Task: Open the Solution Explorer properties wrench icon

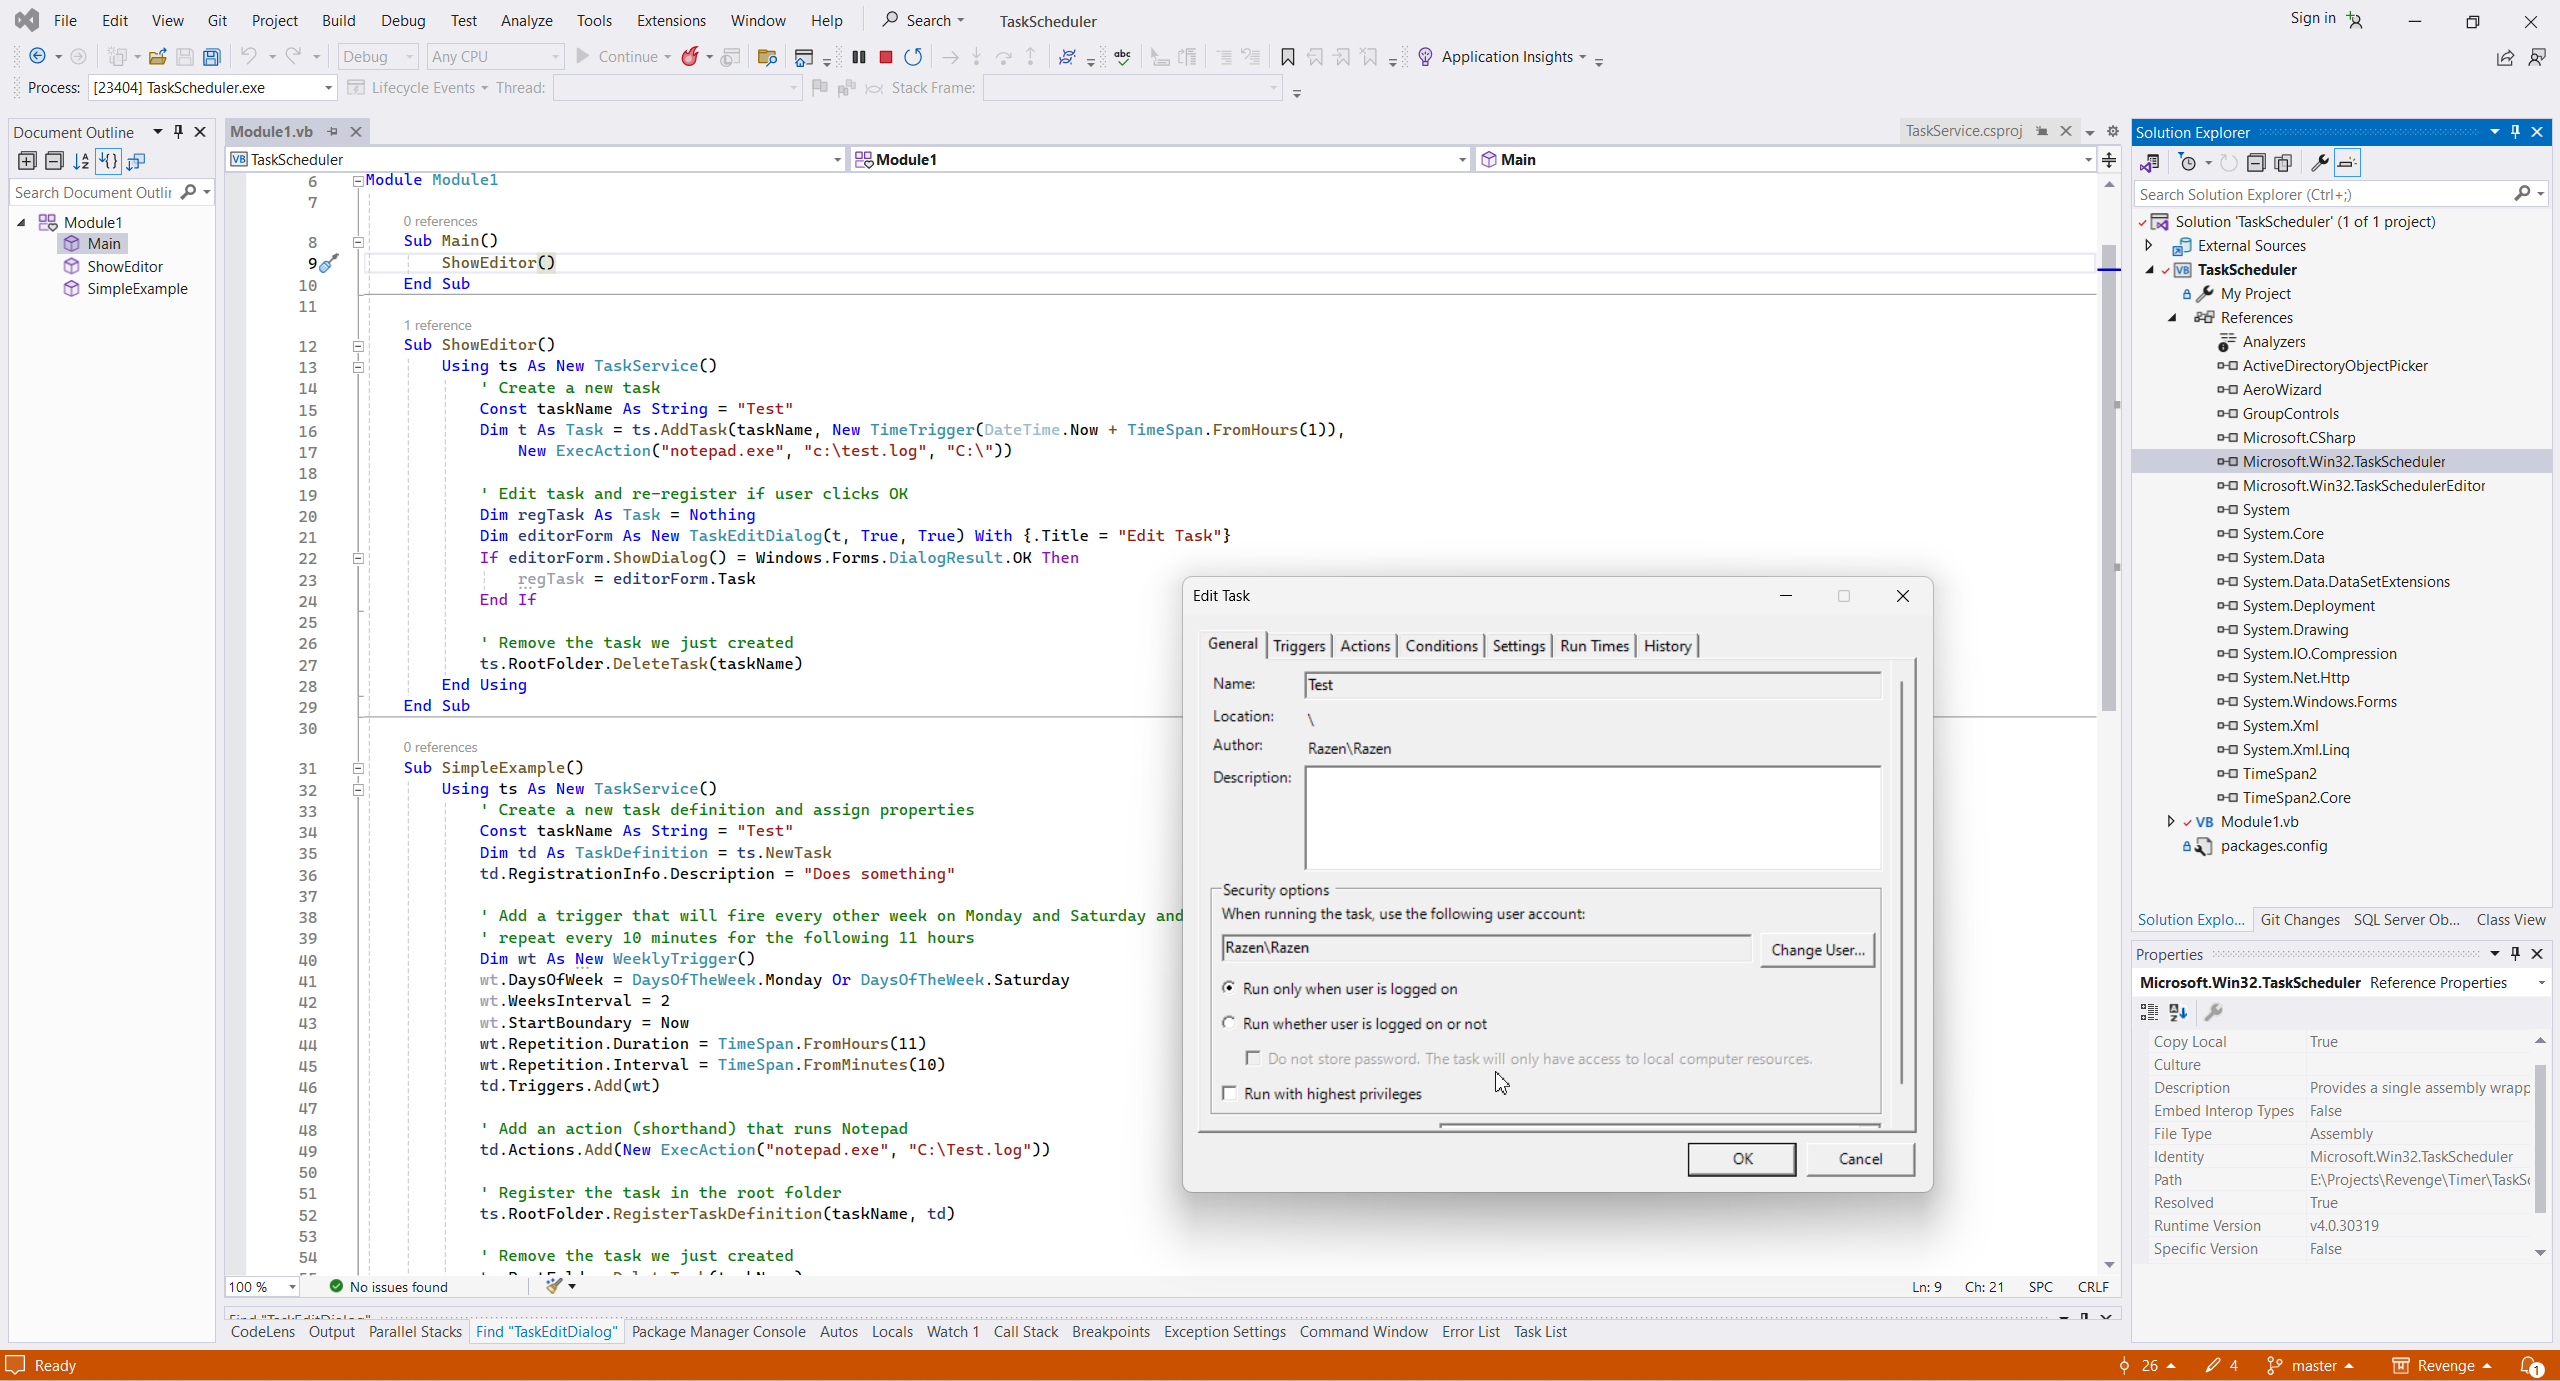Action: coord(2319,162)
